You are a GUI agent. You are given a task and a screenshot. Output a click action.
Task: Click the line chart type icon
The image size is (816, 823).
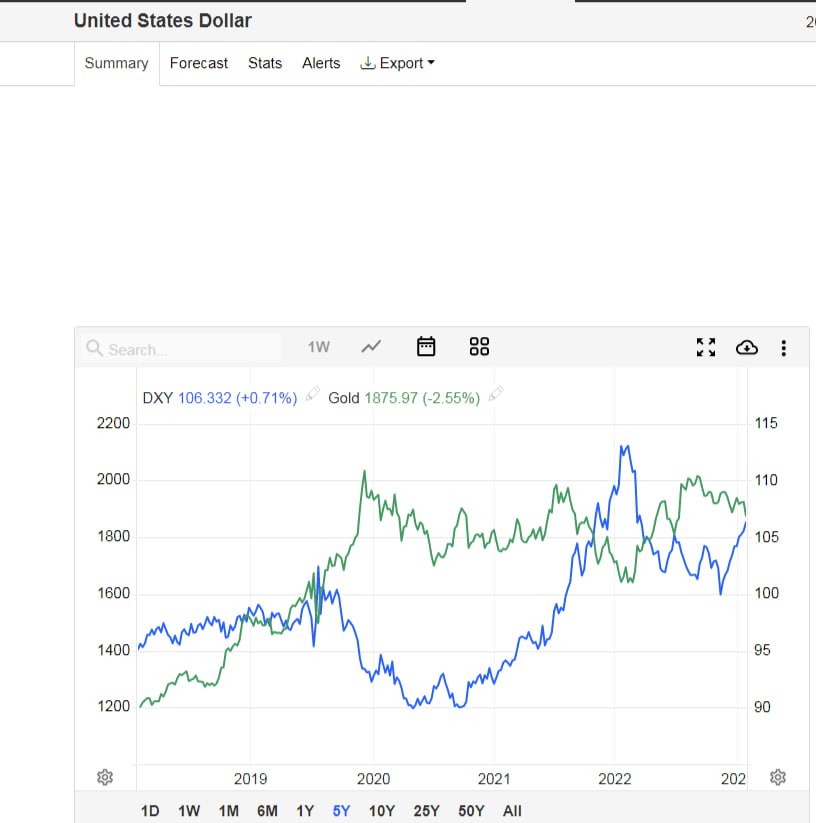click(x=371, y=347)
